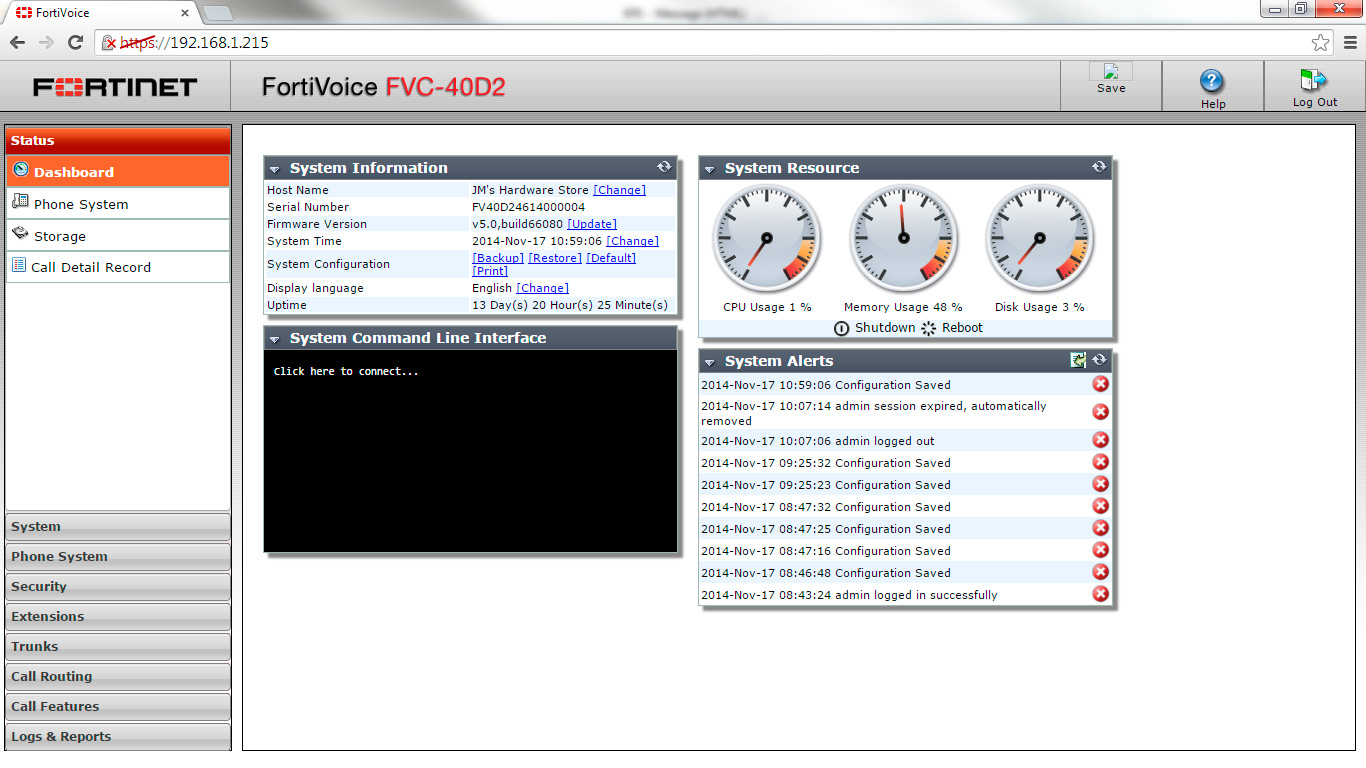The width and height of the screenshot is (1366, 768).
Task: Click the Default configuration link
Action: pos(611,258)
